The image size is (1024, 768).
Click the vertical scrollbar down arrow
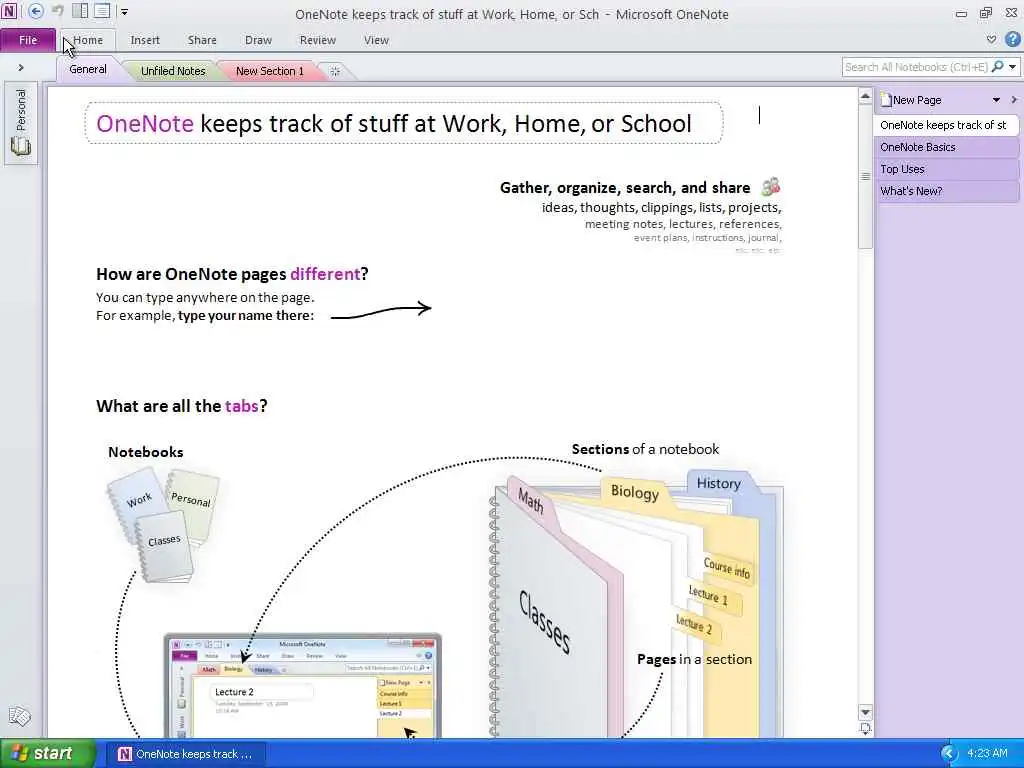click(865, 712)
